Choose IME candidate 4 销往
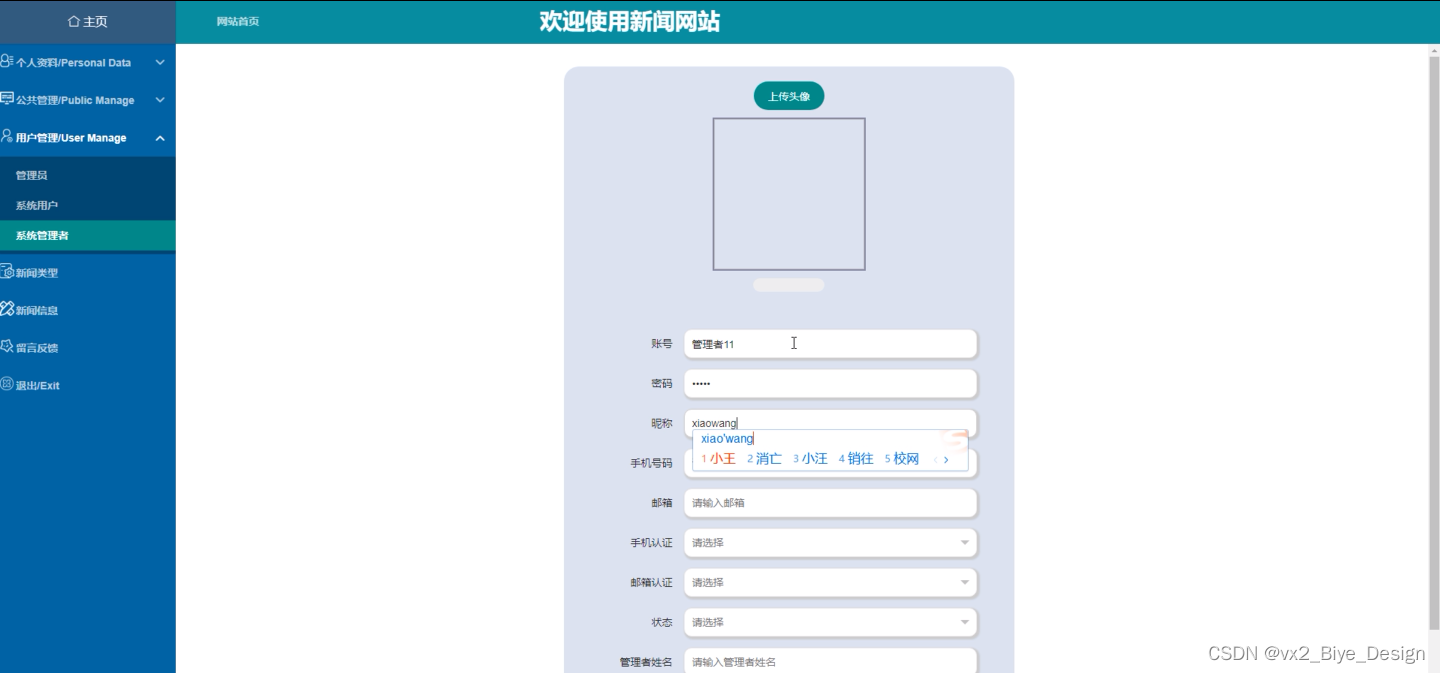This screenshot has height=673, width=1440. point(856,459)
